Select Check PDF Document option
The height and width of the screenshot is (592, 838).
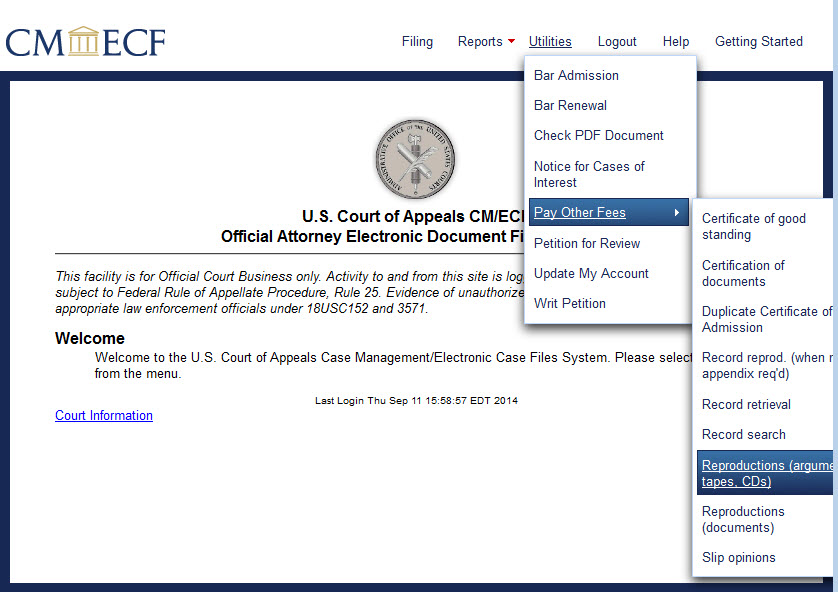click(x=598, y=136)
